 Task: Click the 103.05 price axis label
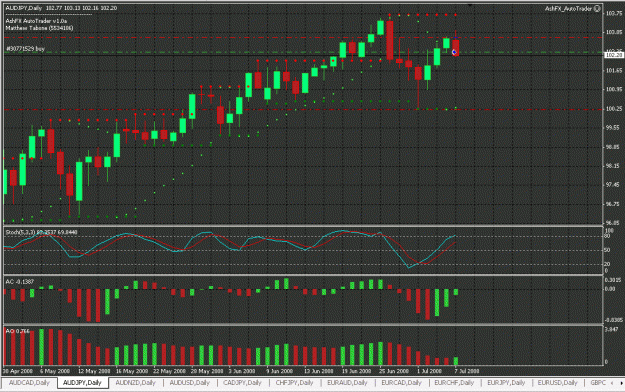click(614, 33)
